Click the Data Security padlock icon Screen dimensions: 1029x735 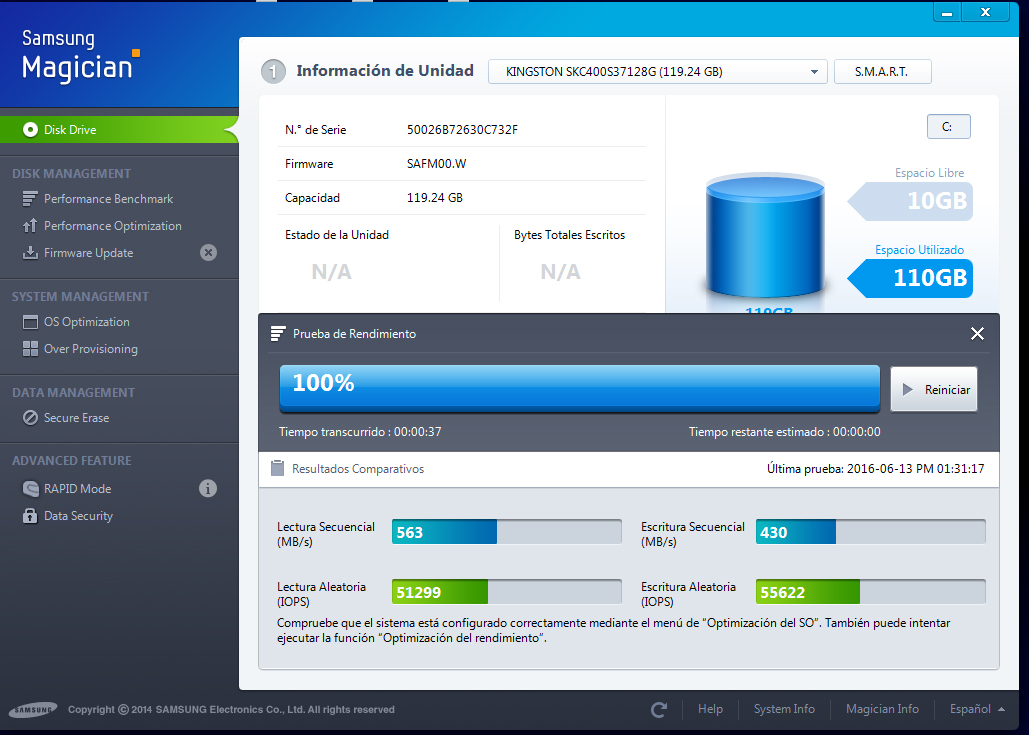click(30, 516)
